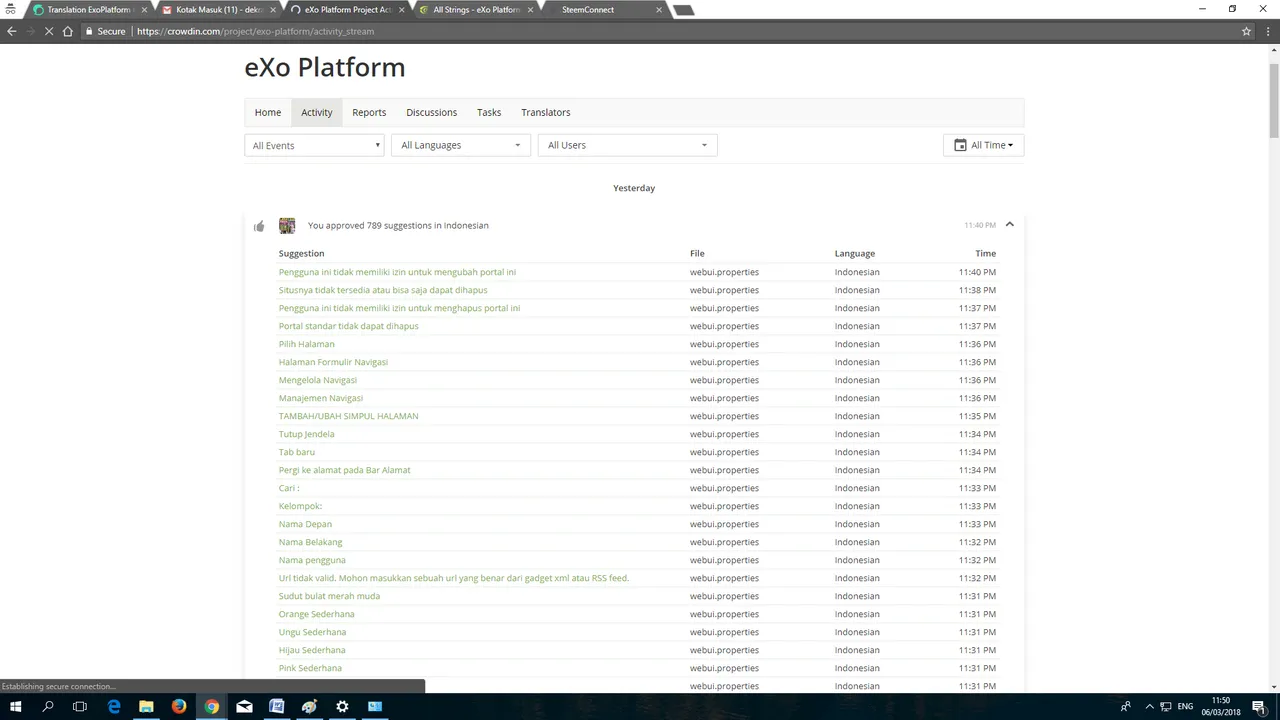Click 'You approved 789 suggestions in Indonesian'
This screenshot has width=1280, height=720.
tap(398, 226)
